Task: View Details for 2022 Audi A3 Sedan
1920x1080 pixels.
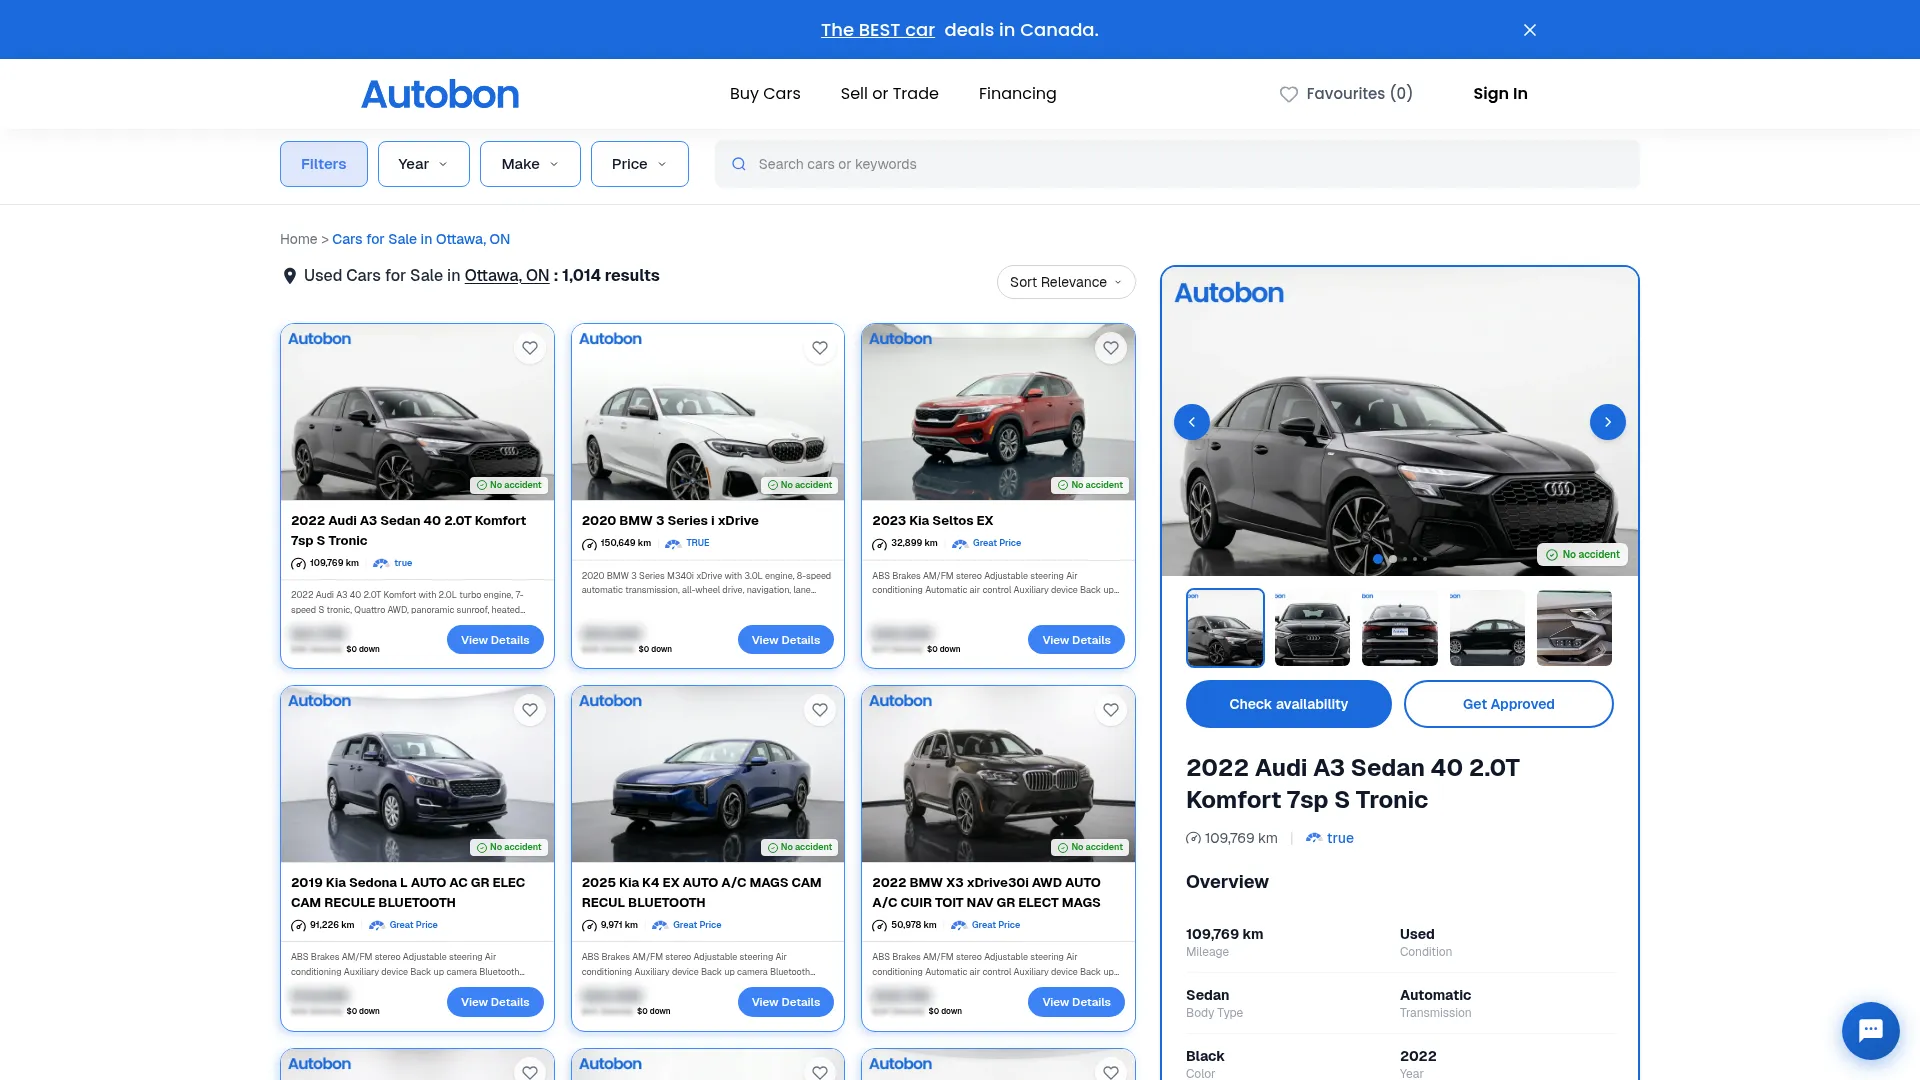Action: pos(495,640)
